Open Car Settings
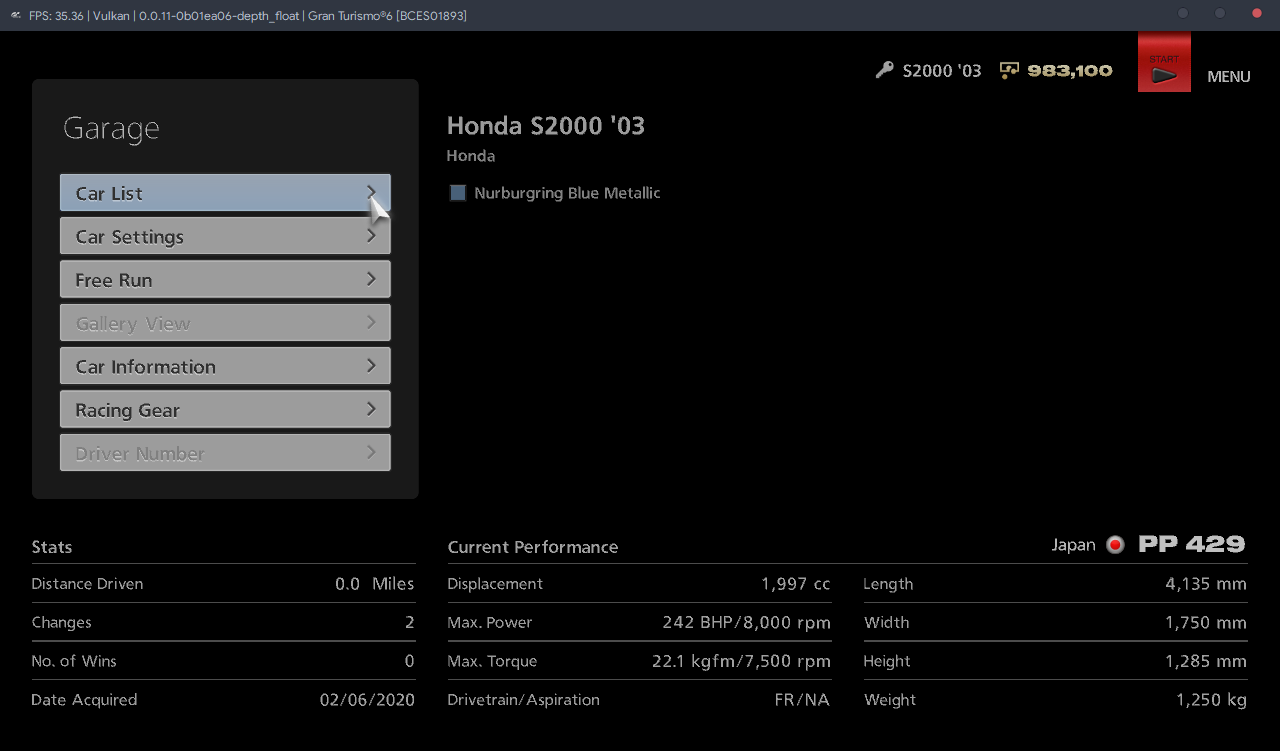1280x751 pixels. (x=225, y=236)
